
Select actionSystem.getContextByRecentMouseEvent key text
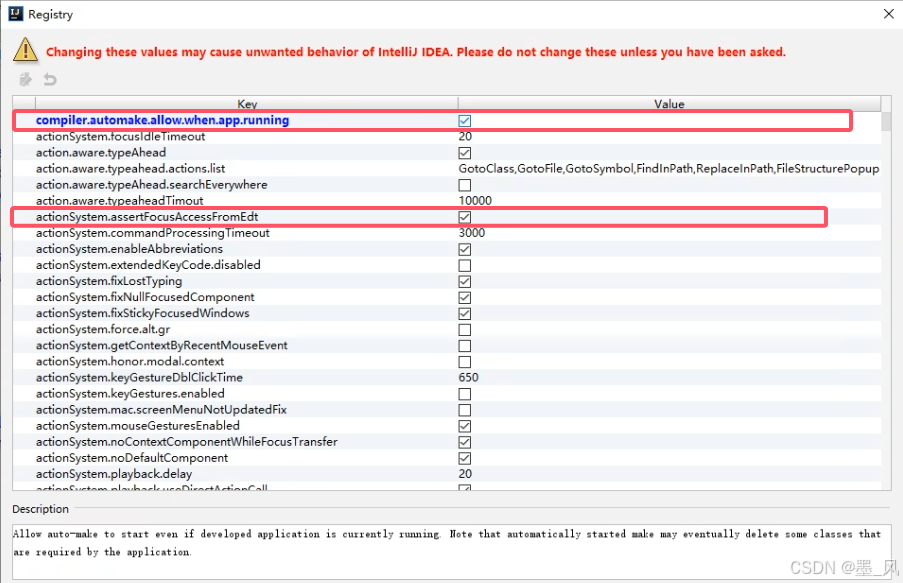[161, 346]
